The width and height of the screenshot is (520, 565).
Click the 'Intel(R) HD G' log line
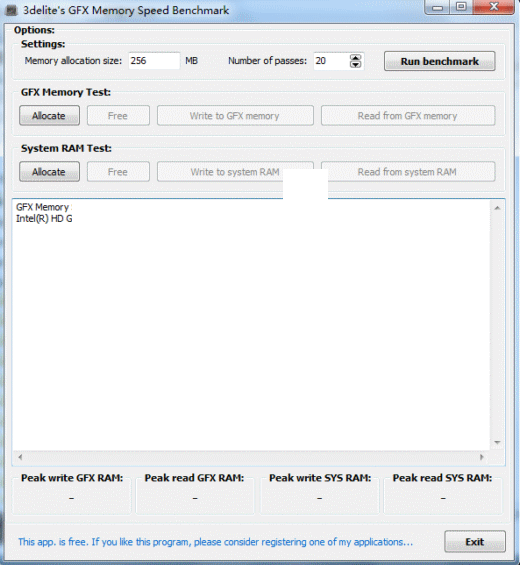click(44, 219)
